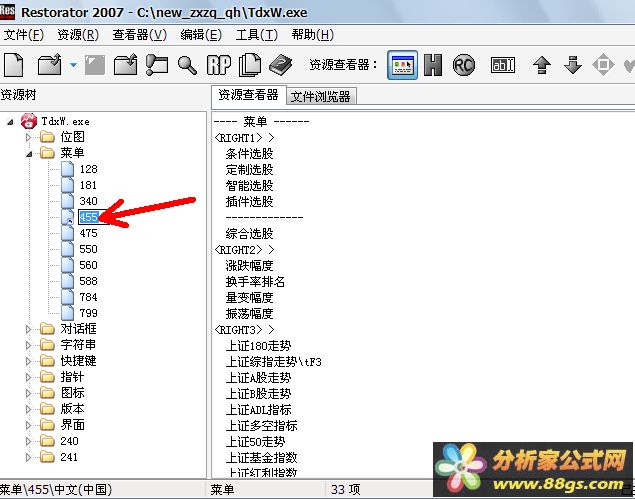The height and width of the screenshot is (499, 635).
Task: Click the 33 项 status bar entry
Action: tap(345, 490)
